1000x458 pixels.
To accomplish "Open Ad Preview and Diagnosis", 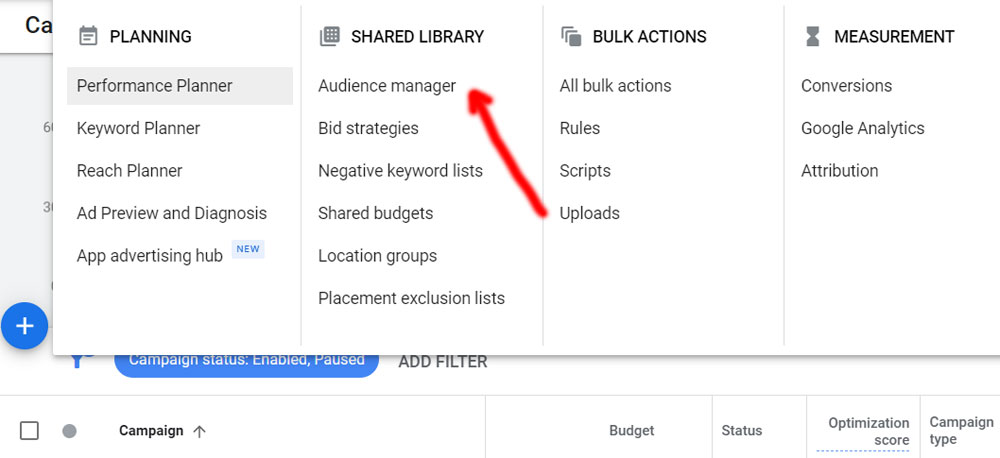I will point(172,213).
